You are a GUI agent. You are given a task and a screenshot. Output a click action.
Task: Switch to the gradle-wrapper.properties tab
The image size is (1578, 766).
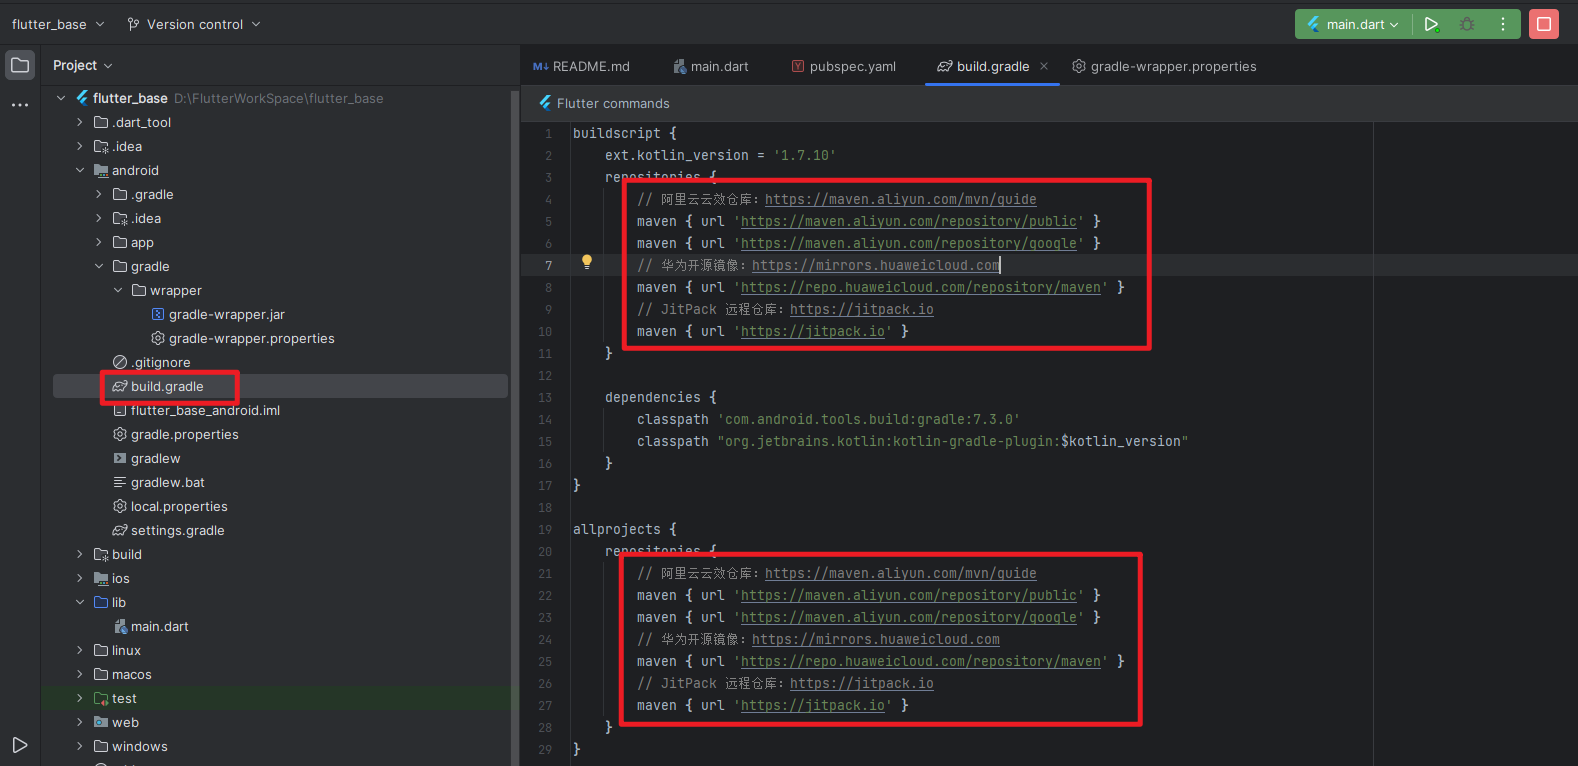(1164, 66)
